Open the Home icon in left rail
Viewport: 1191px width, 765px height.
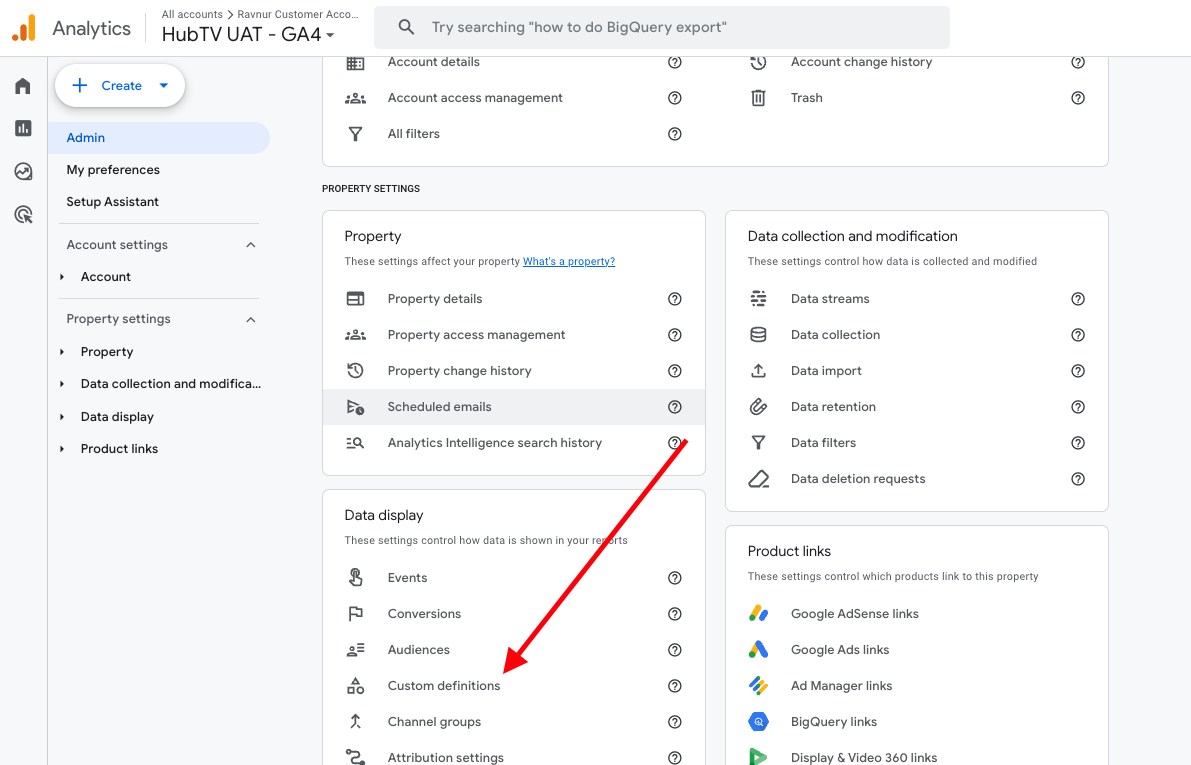click(x=23, y=86)
